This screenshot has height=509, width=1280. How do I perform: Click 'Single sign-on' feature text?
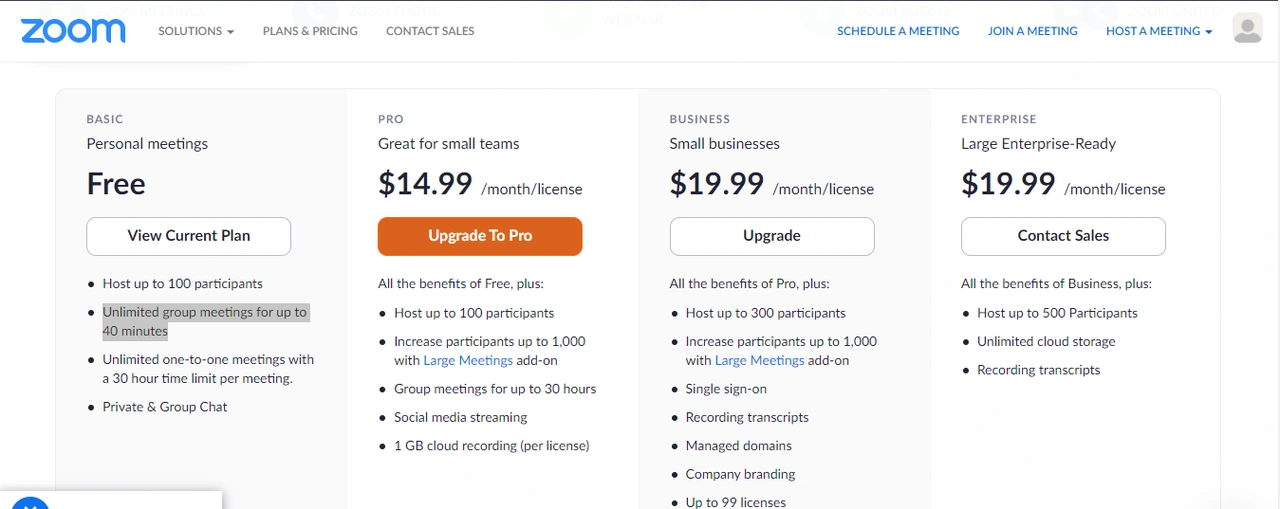726,389
